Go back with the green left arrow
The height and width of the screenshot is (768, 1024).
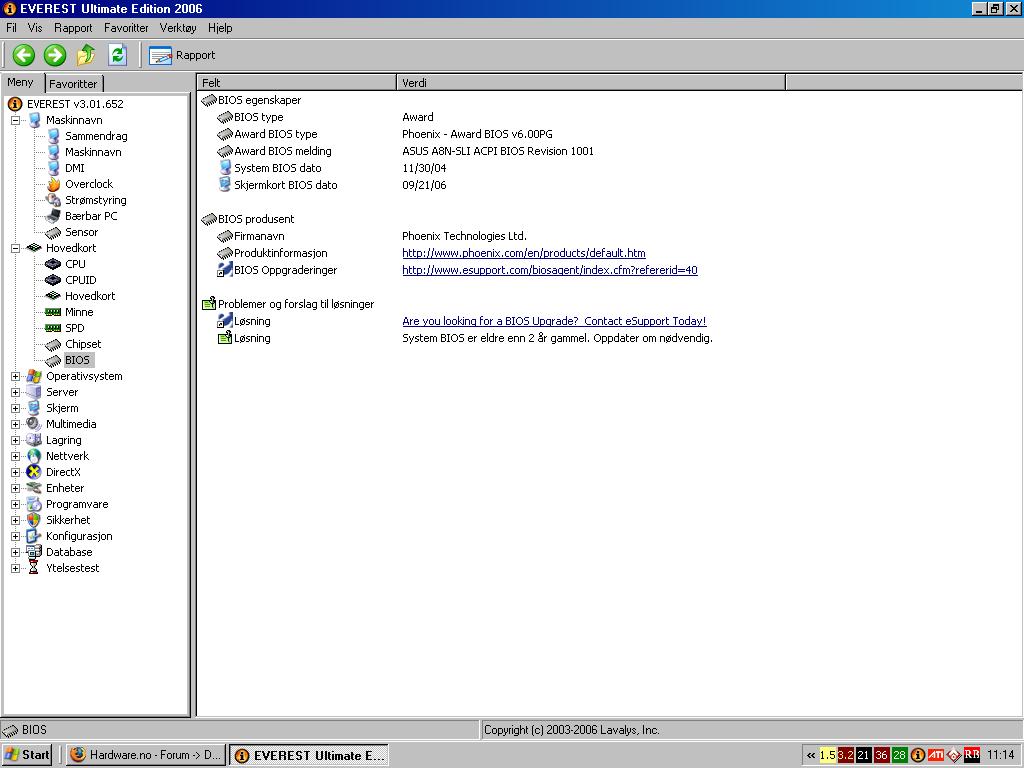click(x=24, y=55)
